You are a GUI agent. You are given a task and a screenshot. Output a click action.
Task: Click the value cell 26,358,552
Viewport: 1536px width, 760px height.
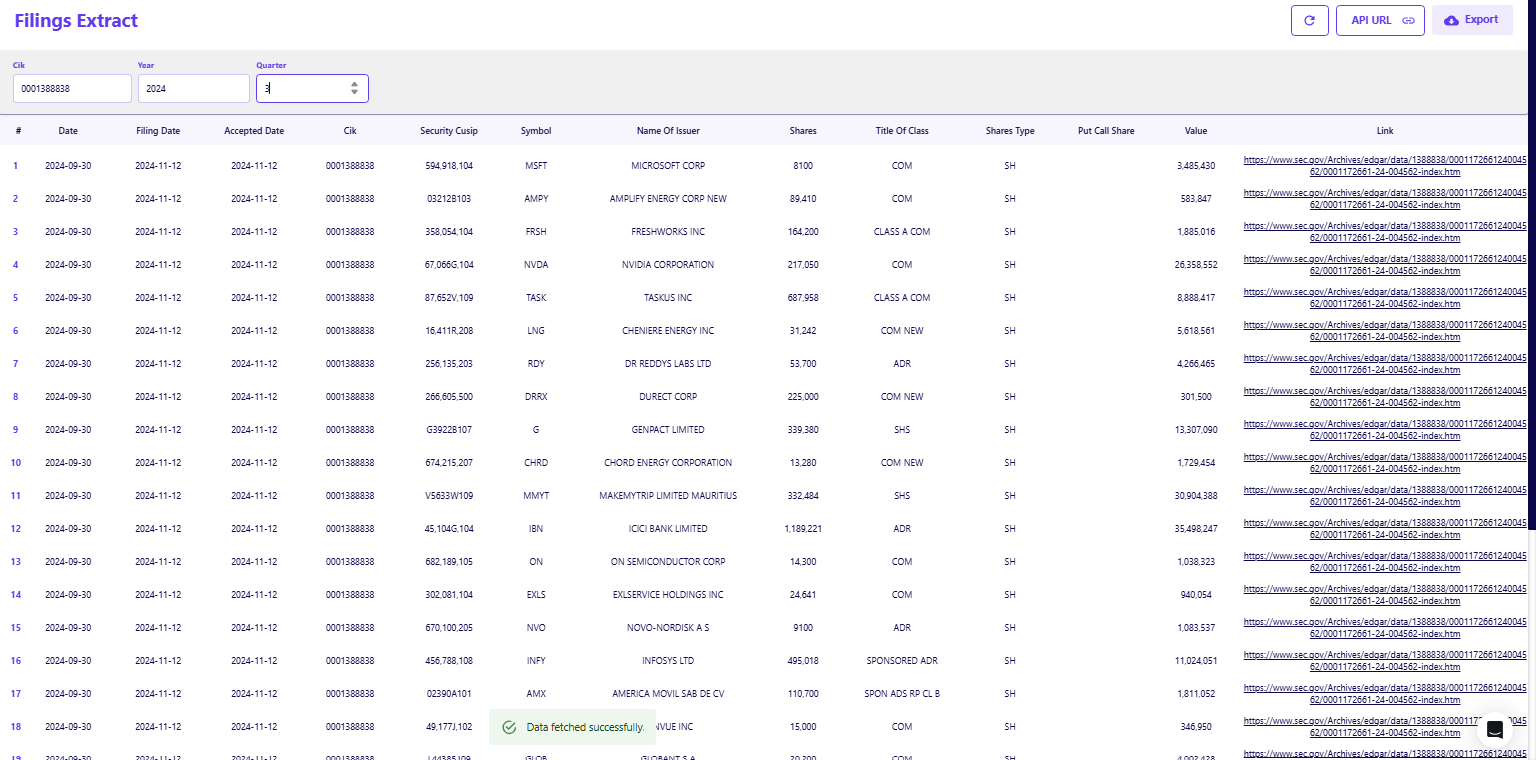click(x=1196, y=265)
